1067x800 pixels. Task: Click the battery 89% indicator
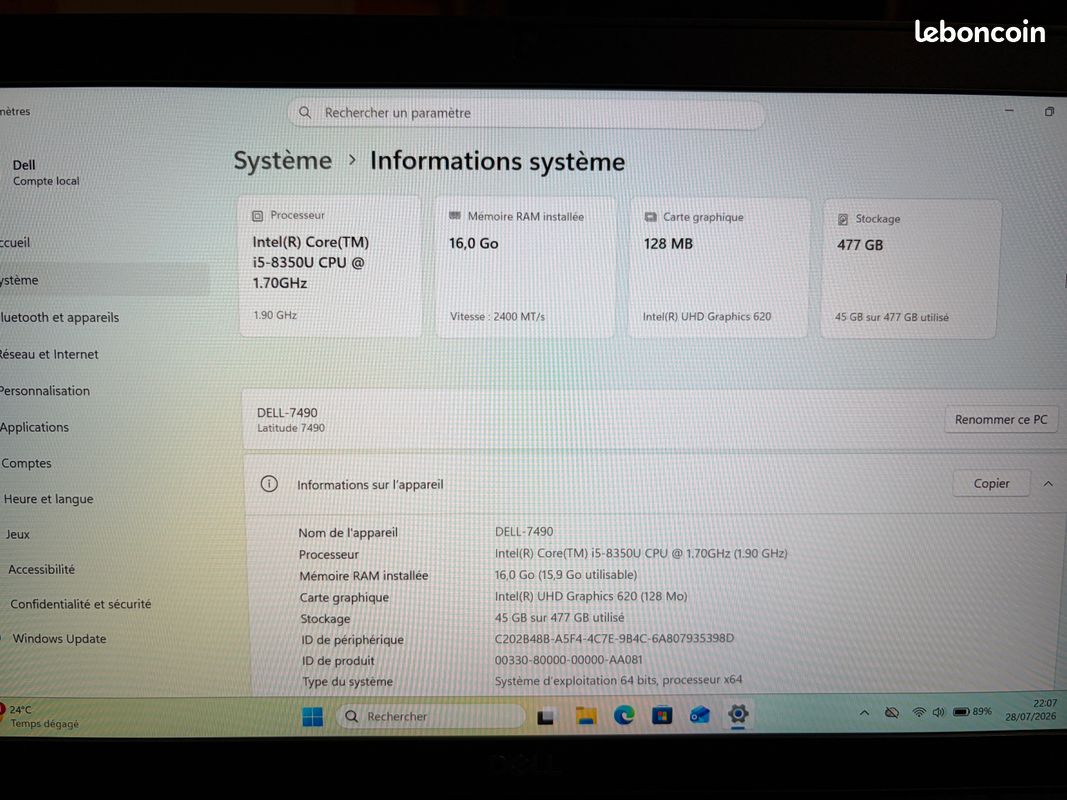(x=972, y=712)
